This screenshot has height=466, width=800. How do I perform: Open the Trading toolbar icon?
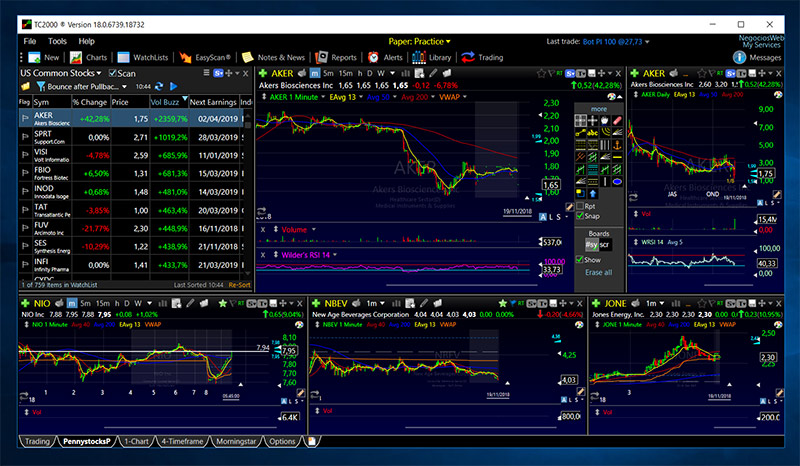[x=468, y=57]
